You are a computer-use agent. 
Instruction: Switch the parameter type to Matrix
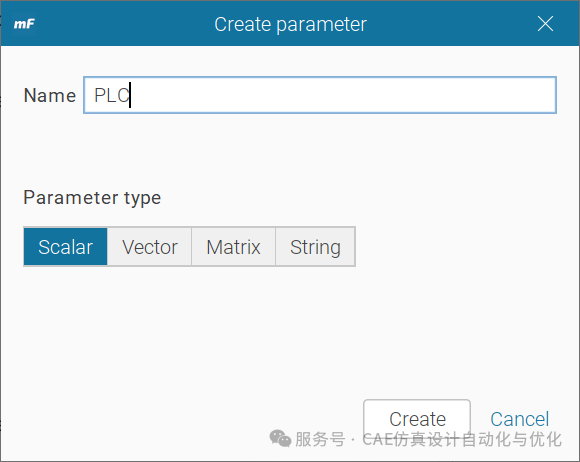click(233, 247)
